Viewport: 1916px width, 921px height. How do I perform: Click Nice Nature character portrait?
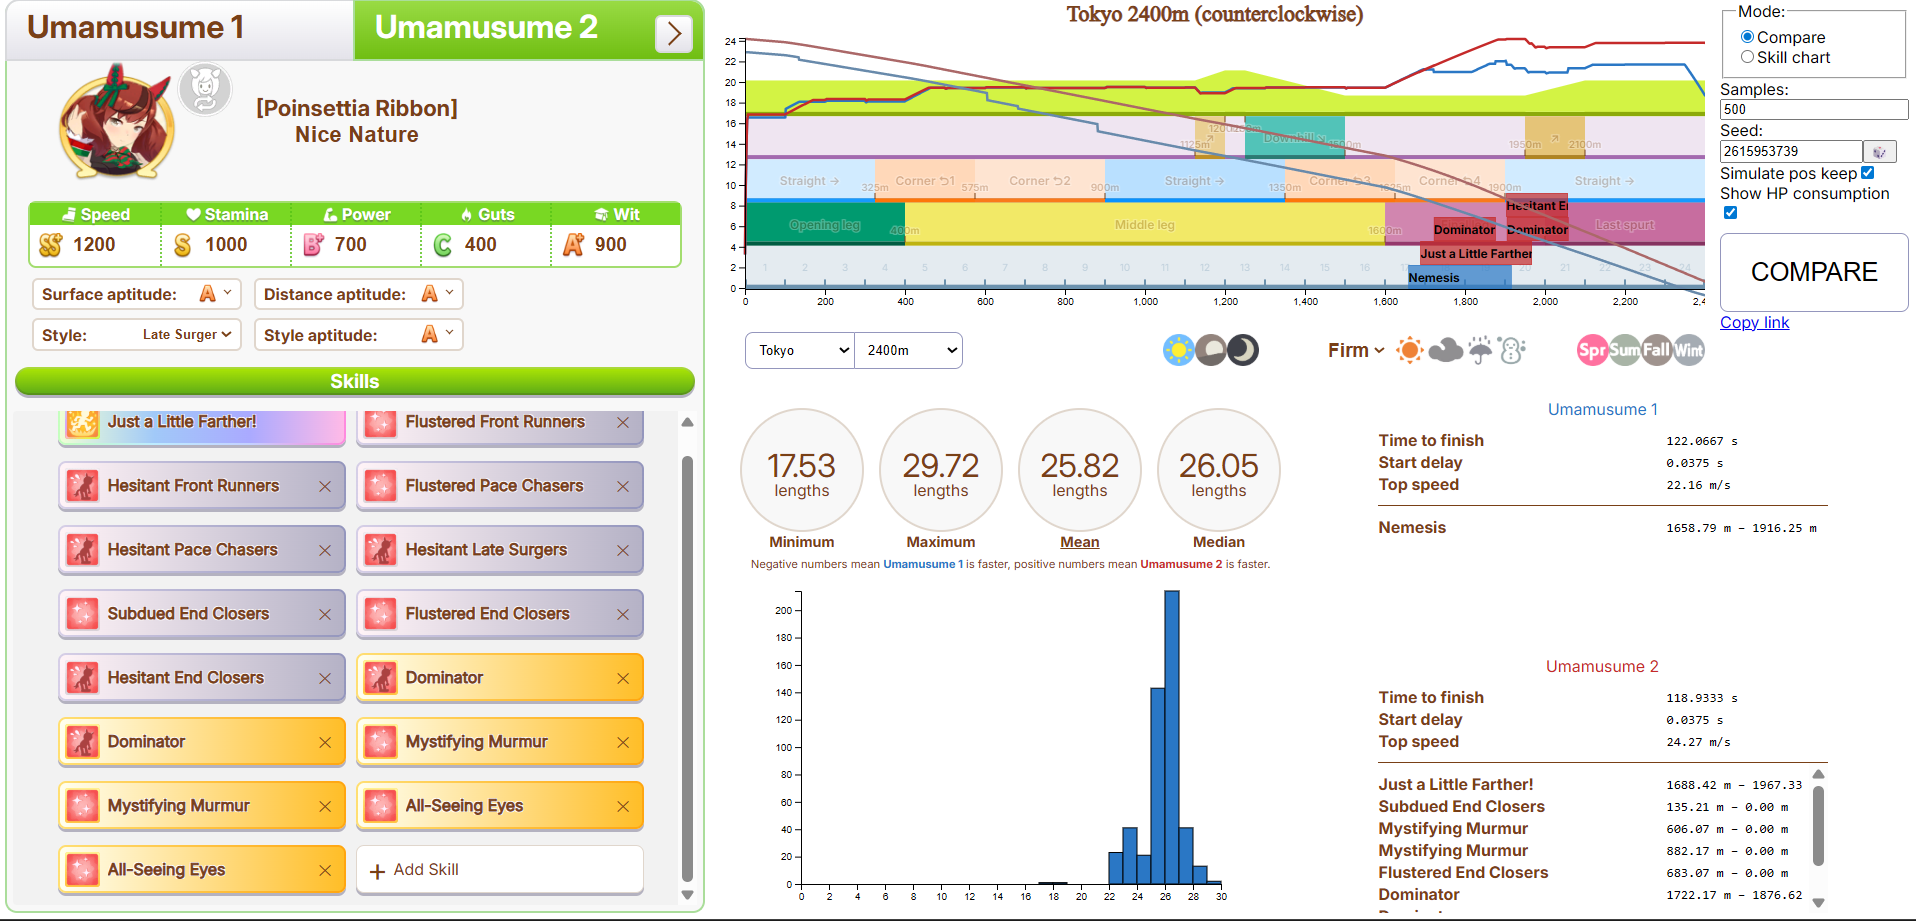click(117, 122)
